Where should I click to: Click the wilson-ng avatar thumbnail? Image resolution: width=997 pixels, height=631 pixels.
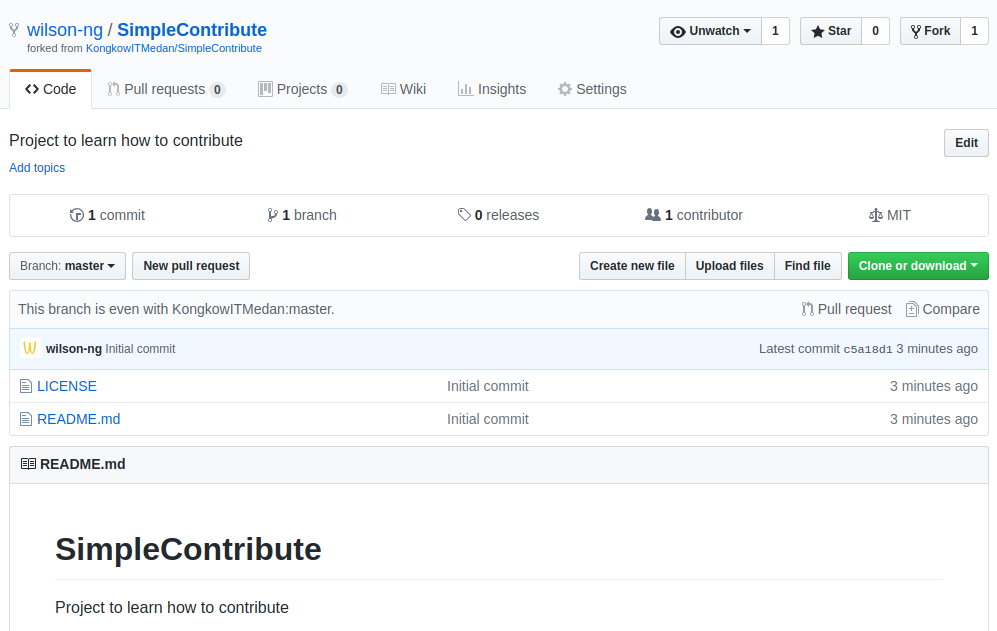tap(30, 349)
